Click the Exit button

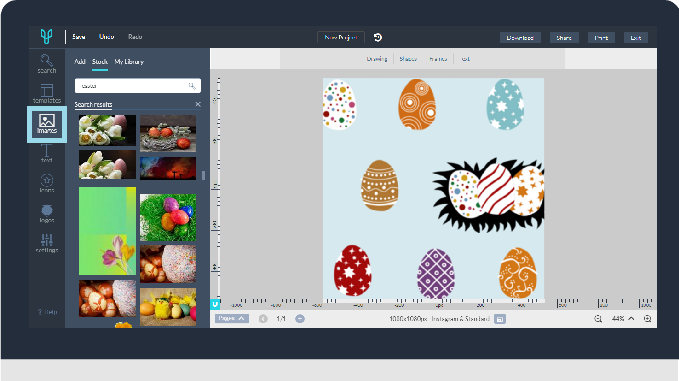tap(636, 38)
